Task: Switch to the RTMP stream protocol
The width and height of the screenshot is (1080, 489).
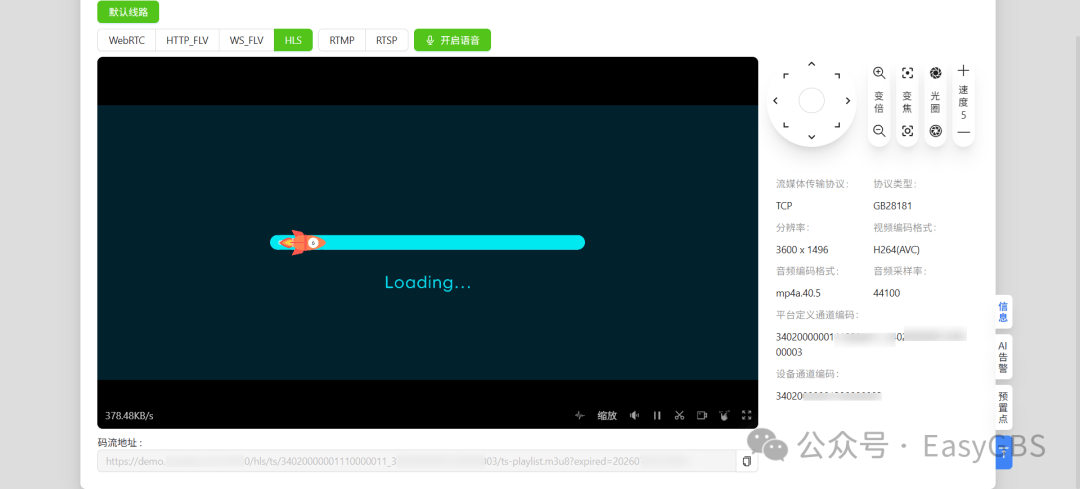Action: 342,40
